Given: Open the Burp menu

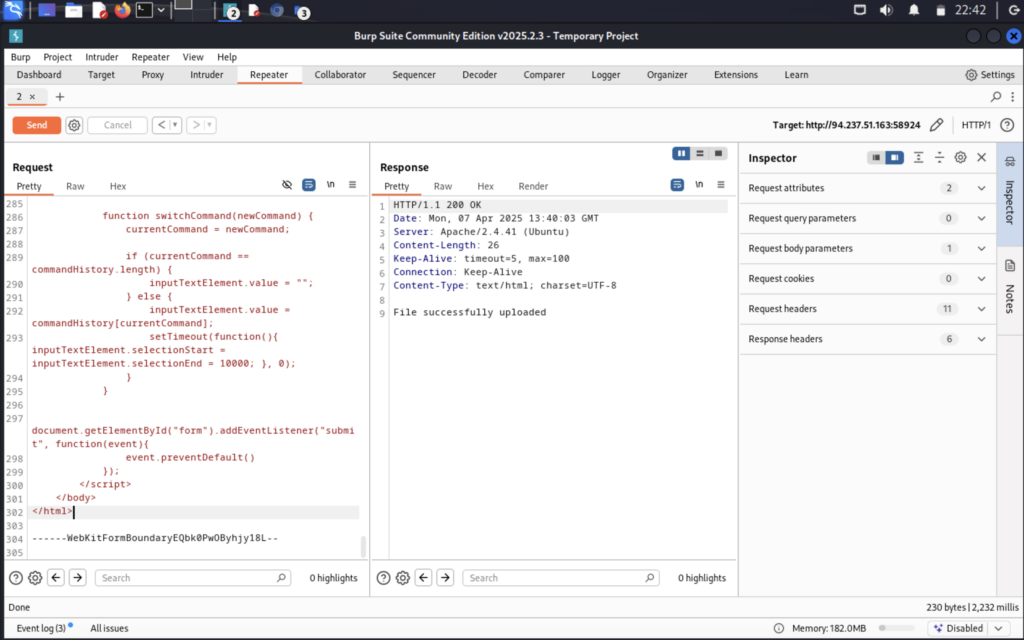Looking at the screenshot, I should [20, 57].
